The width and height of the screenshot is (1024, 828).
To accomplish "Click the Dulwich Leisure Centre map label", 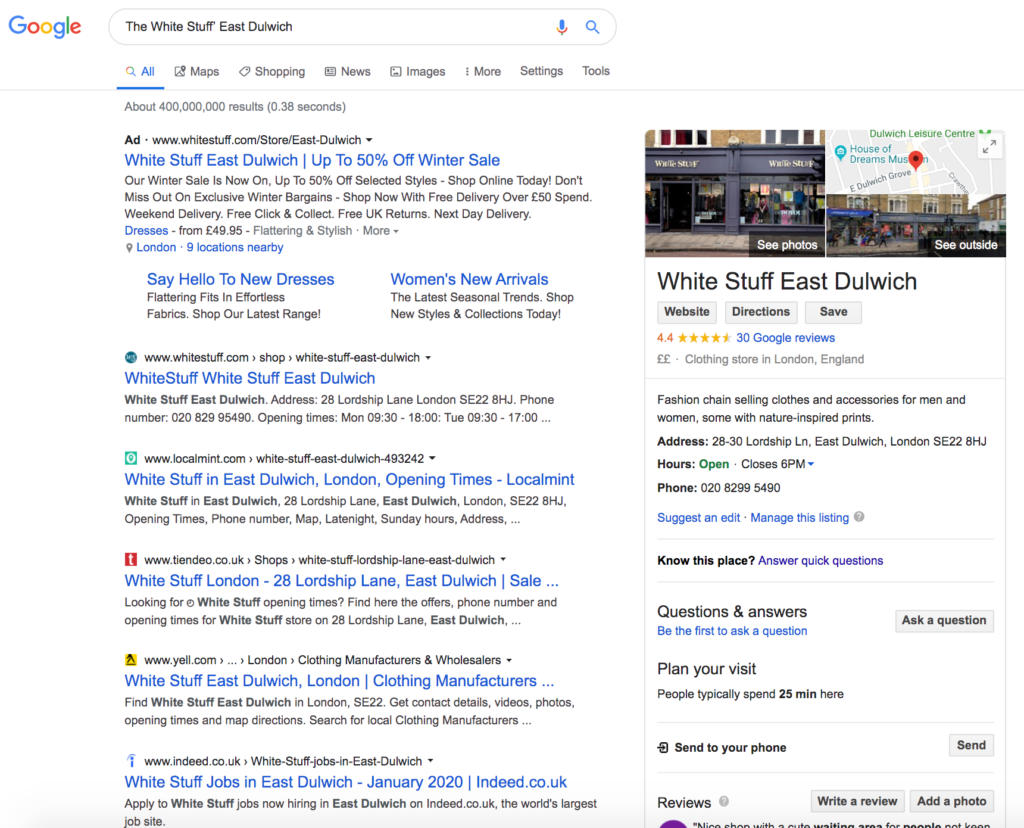I will [x=921, y=134].
